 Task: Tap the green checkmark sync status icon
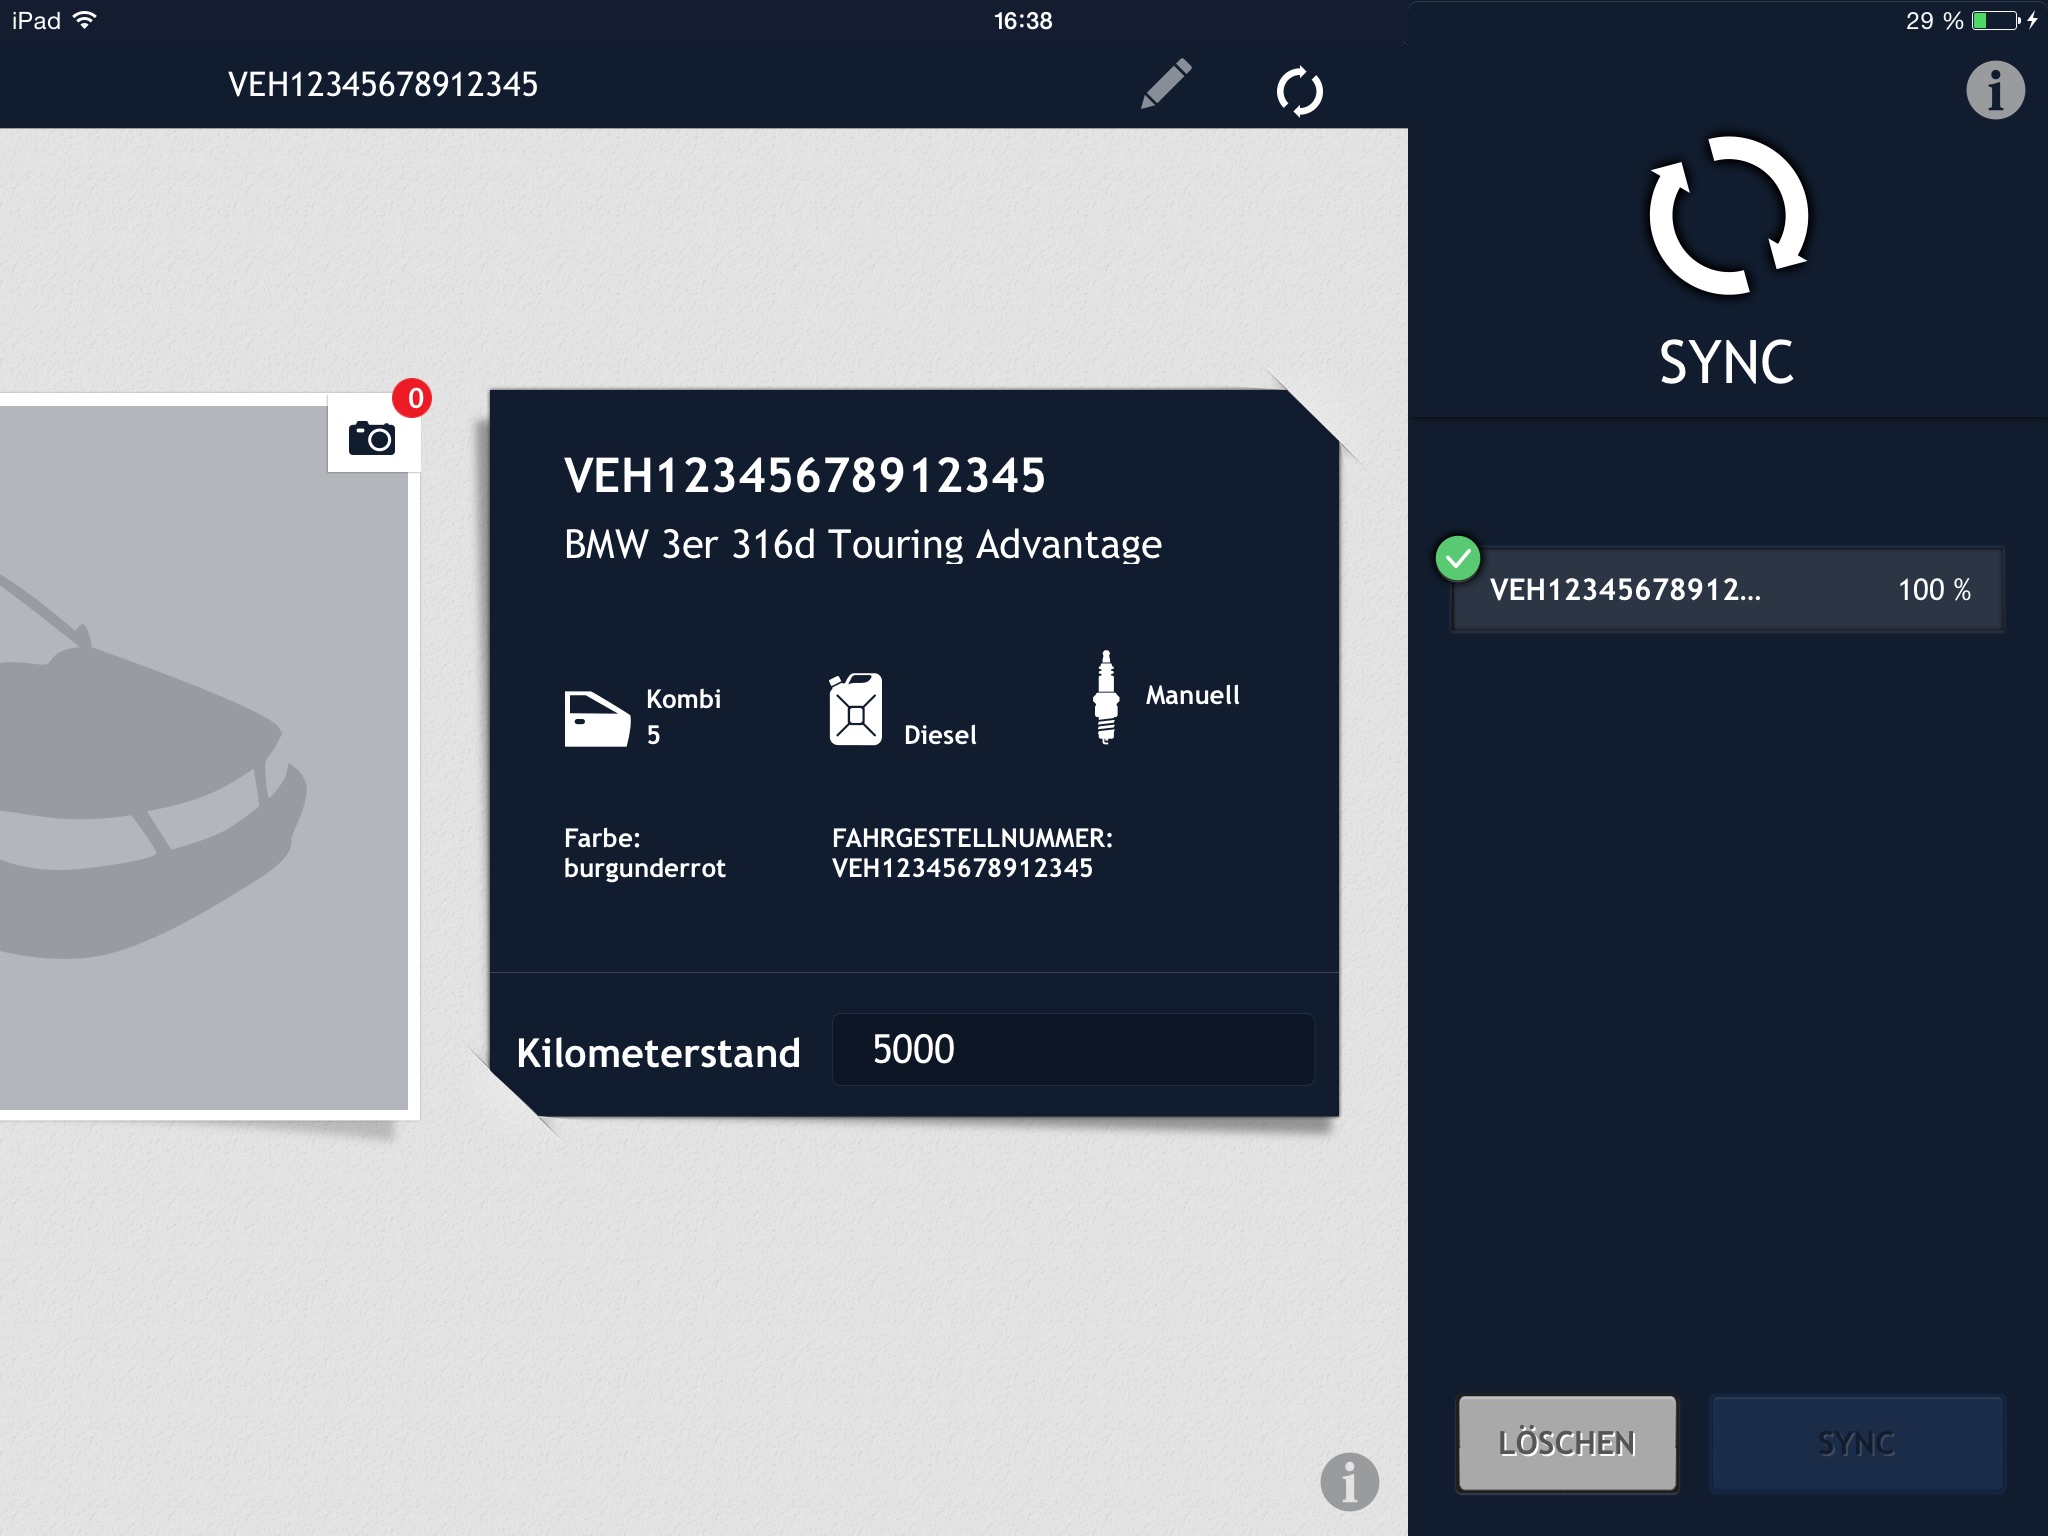pos(1458,558)
